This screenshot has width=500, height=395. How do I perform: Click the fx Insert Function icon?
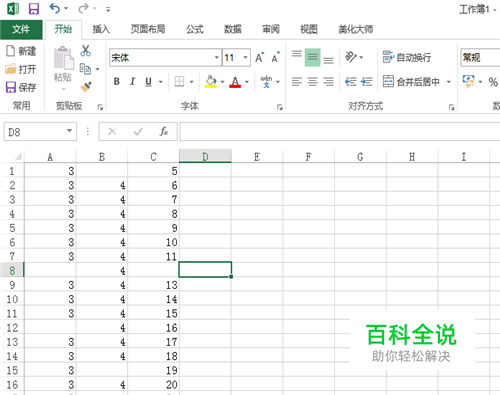[x=163, y=131]
